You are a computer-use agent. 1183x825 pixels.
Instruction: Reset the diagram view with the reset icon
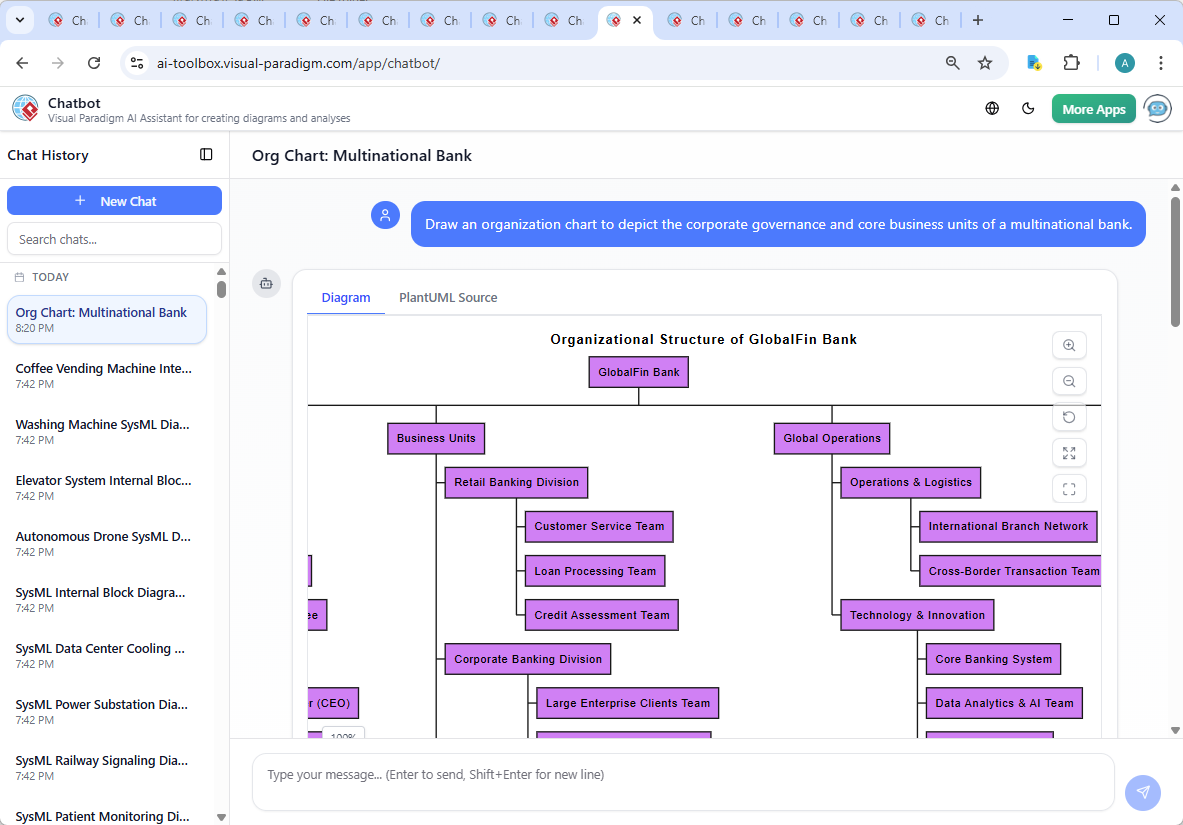(x=1069, y=417)
